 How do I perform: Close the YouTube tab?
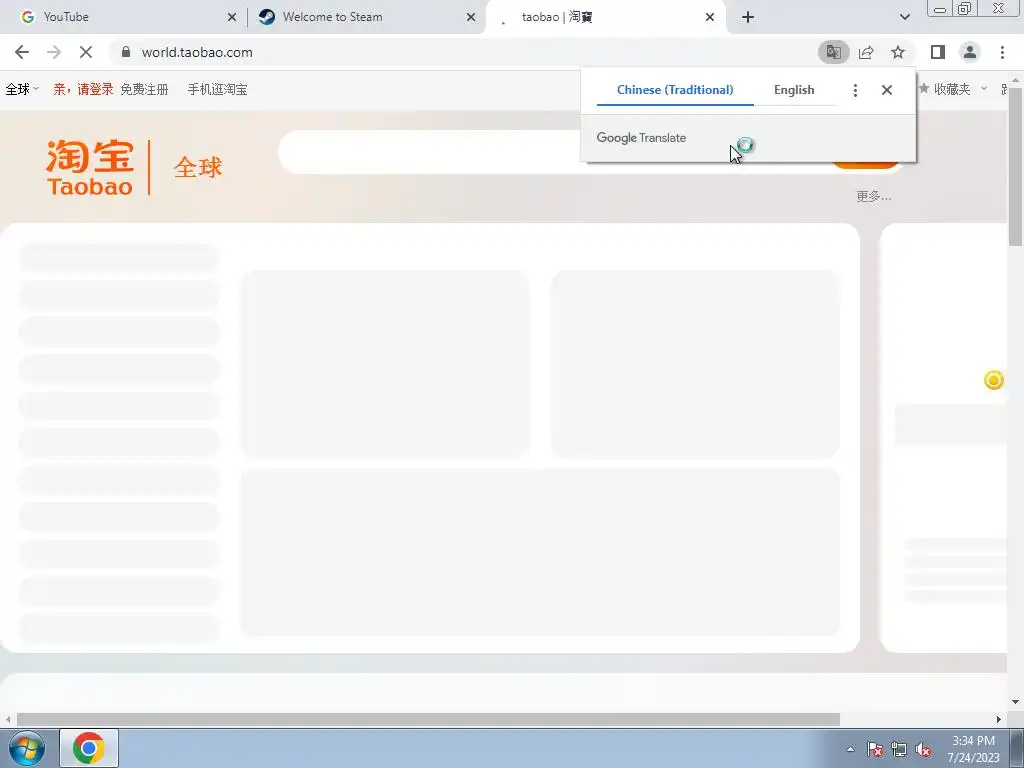pos(232,17)
